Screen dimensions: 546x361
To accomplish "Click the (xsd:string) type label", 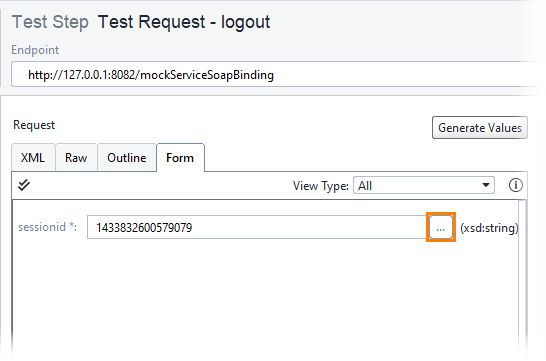I will 489,228.
